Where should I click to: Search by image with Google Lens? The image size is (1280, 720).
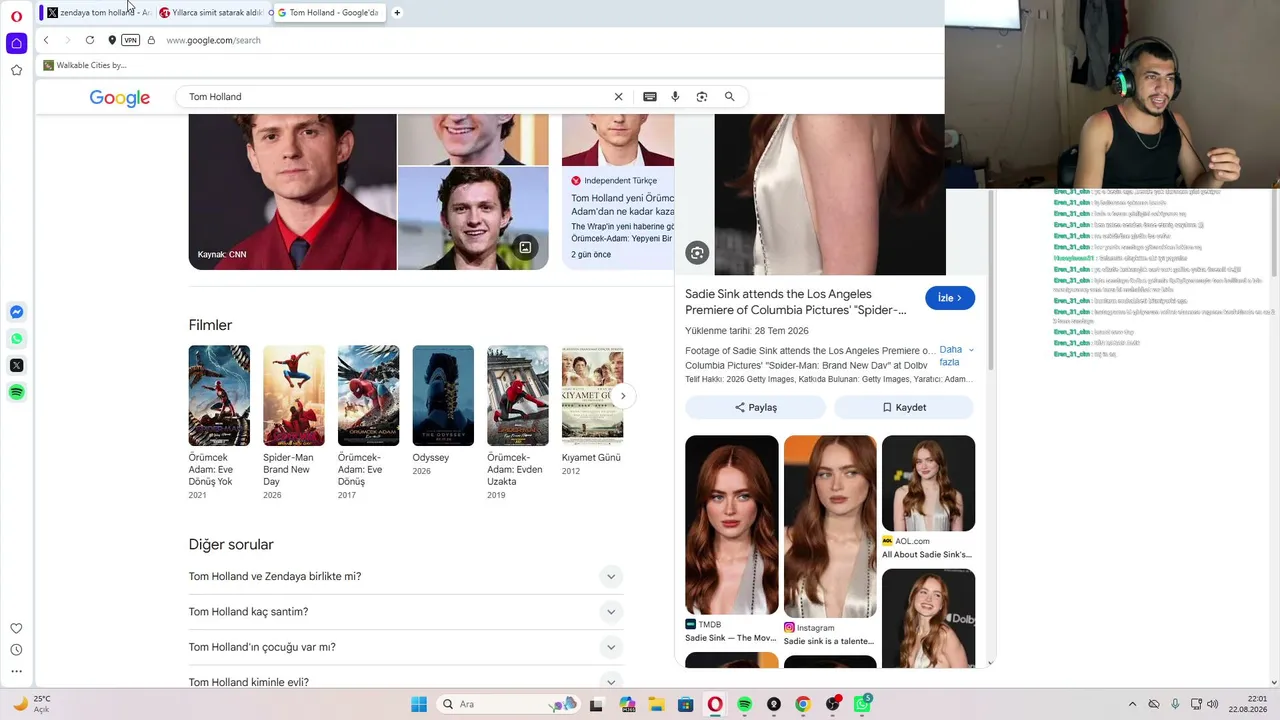pyautogui.click(x=702, y=97)
